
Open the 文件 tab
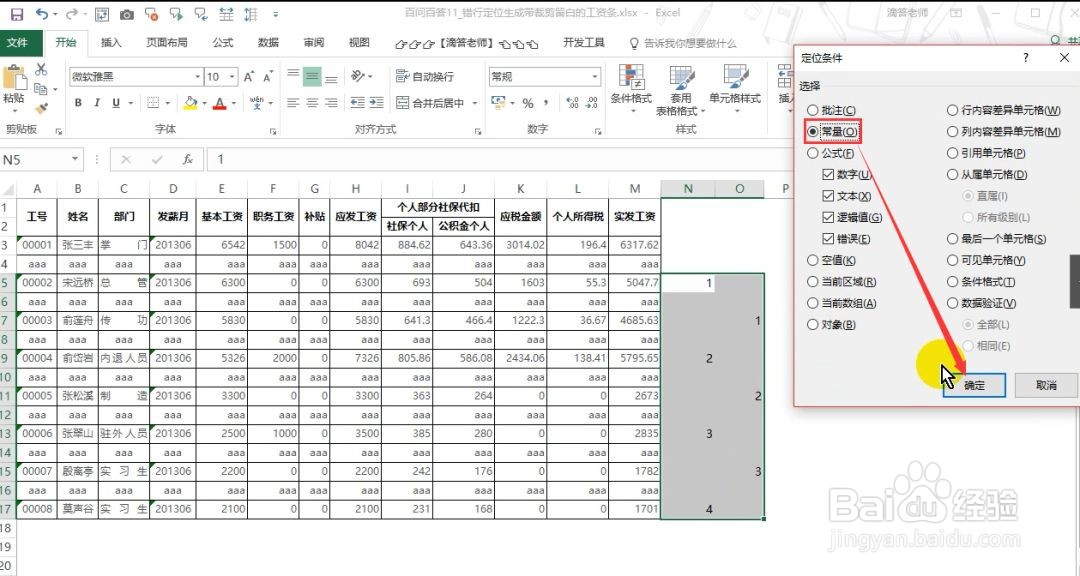[x=17, y=43]
